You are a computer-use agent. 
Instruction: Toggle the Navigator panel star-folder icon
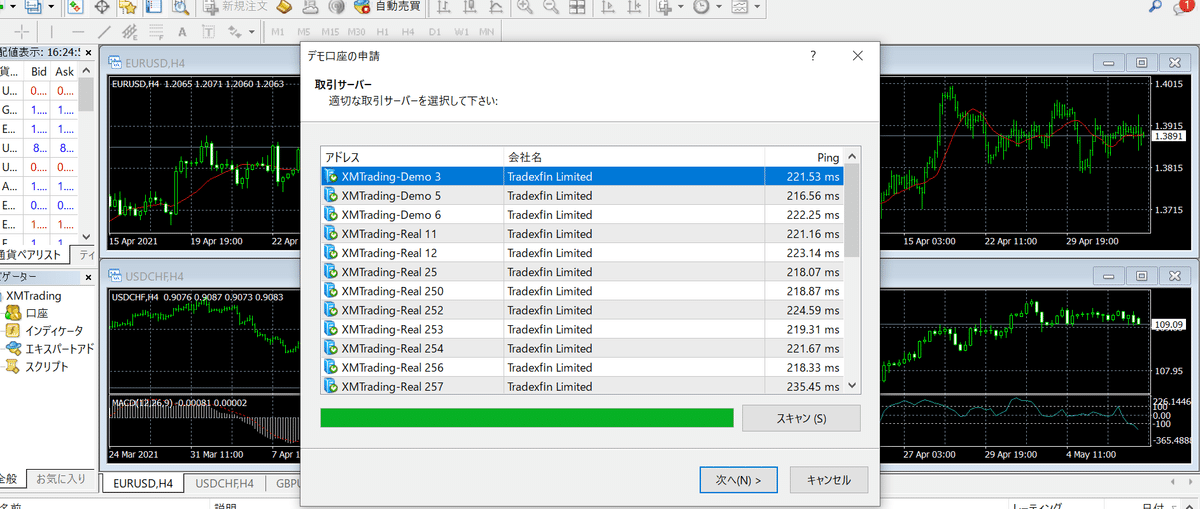coord(127,7)
